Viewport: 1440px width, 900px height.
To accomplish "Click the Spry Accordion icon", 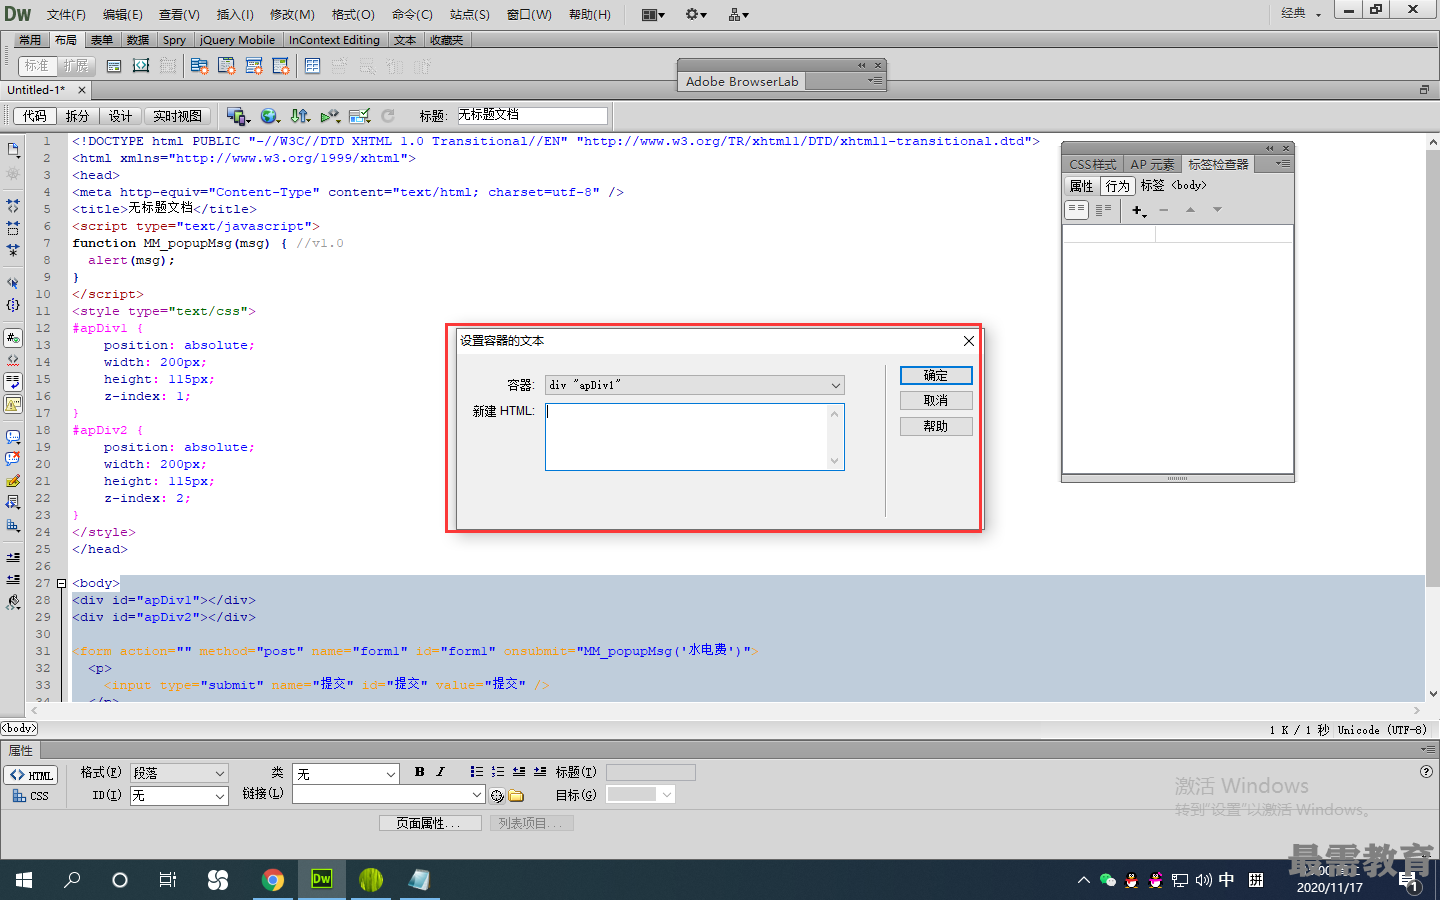I will coord(254,66).
